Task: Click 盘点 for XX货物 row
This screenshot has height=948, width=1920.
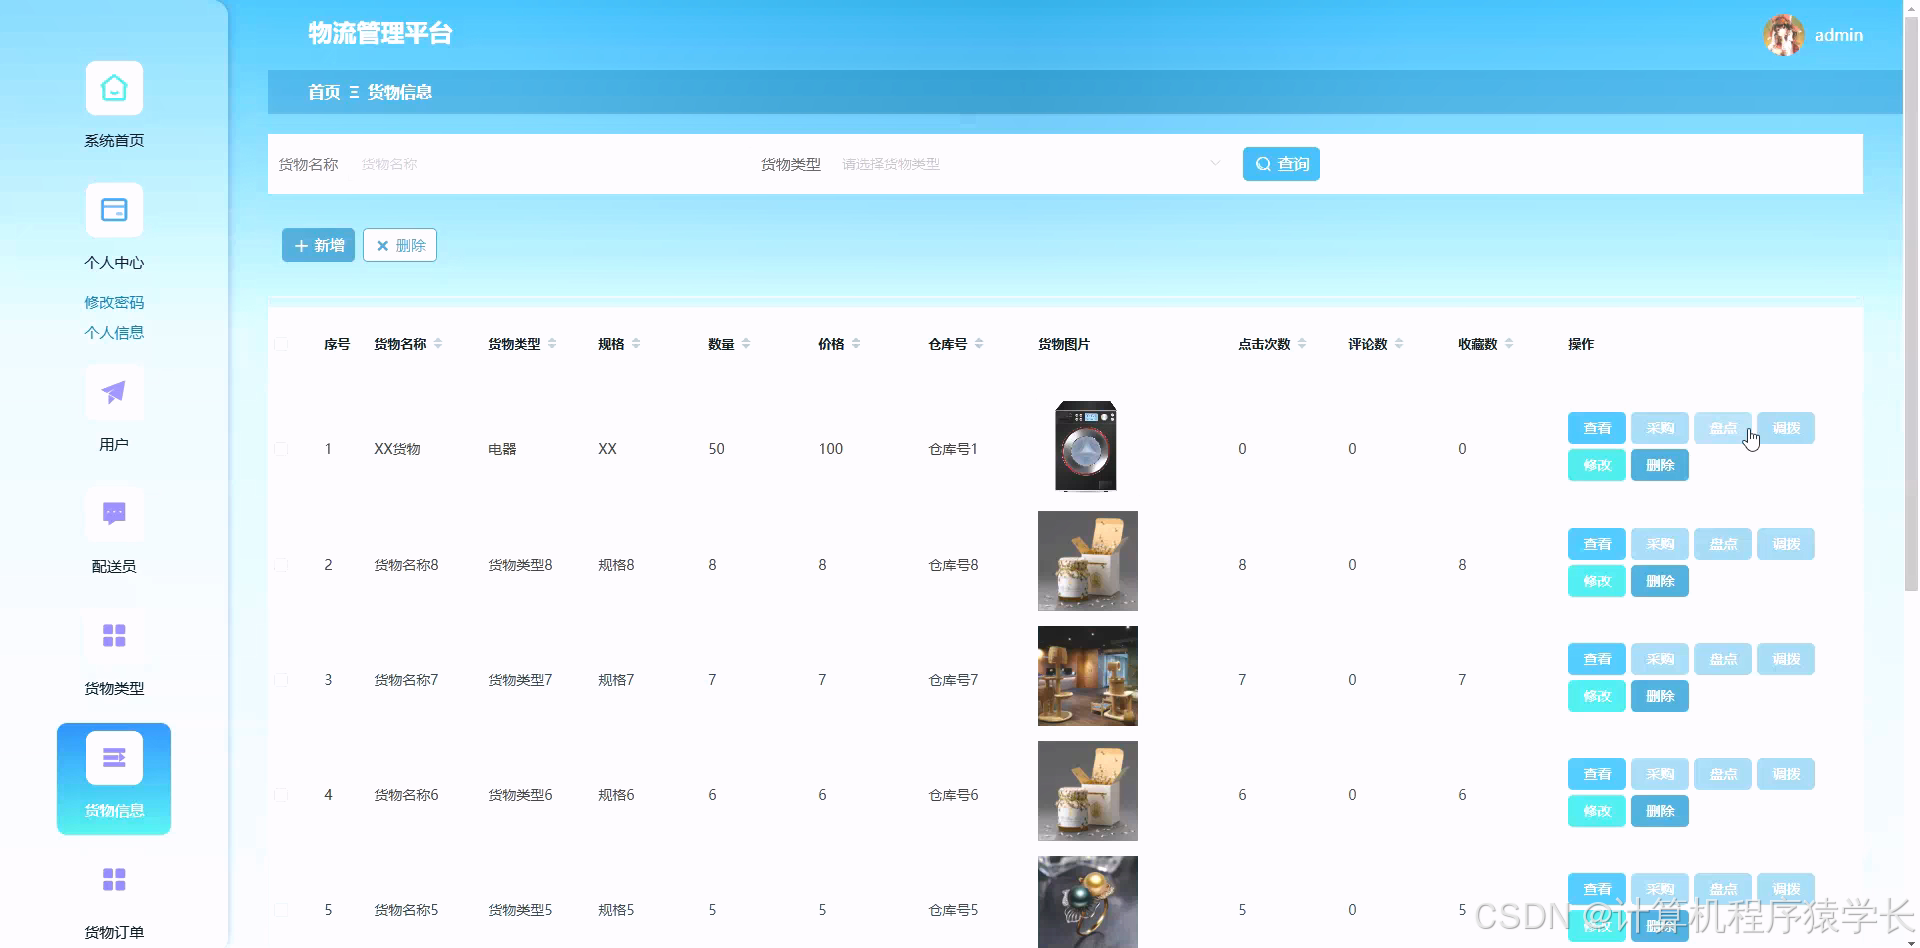Action: pyautogui.click(x=1723, y=428)
